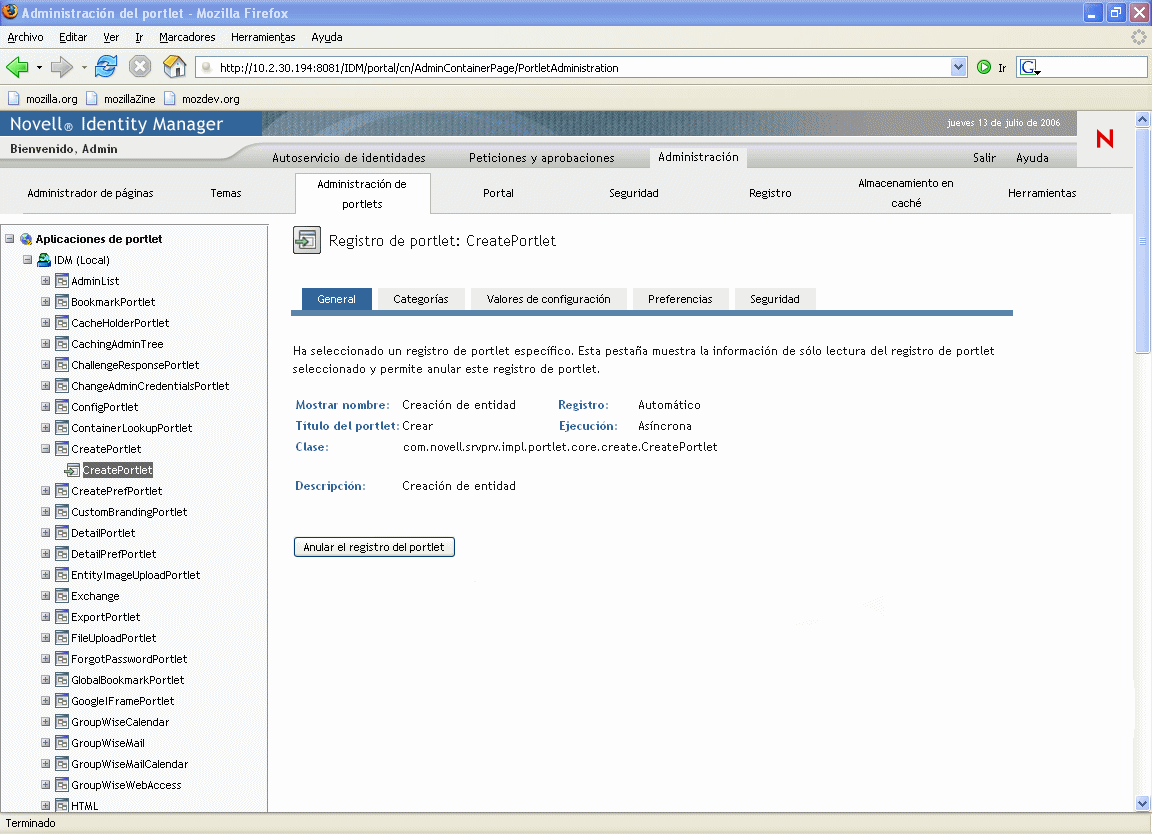This screenshot has height=834, width=1152.
Task: Open the Back button history dropdown
Action: tap(39, 68)
